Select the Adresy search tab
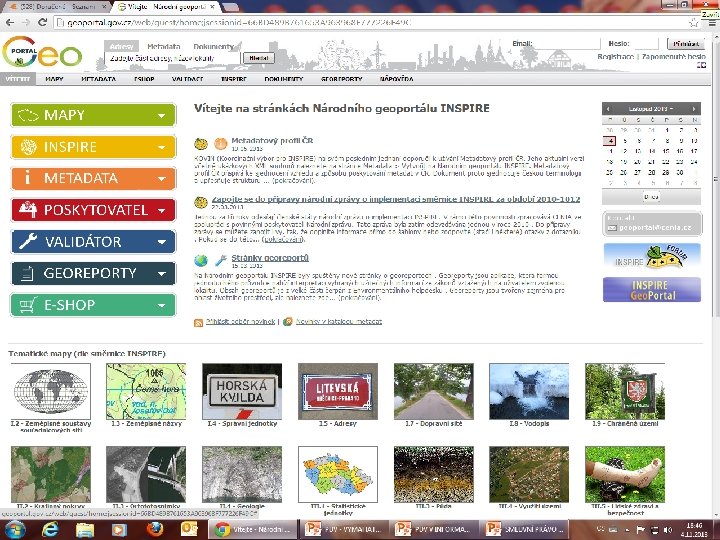 pyautogui.click(x=121, y=46)
